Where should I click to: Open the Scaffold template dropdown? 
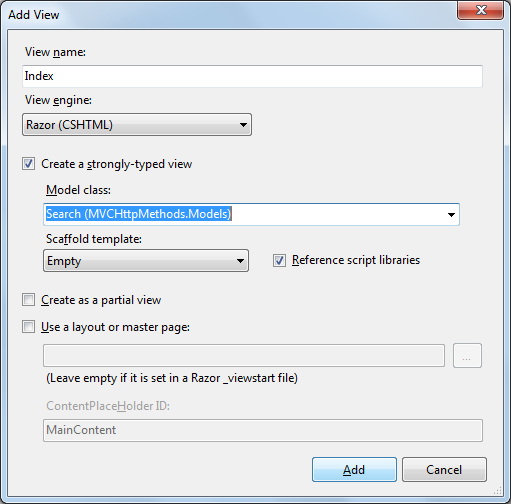click(x=146, y=261)
